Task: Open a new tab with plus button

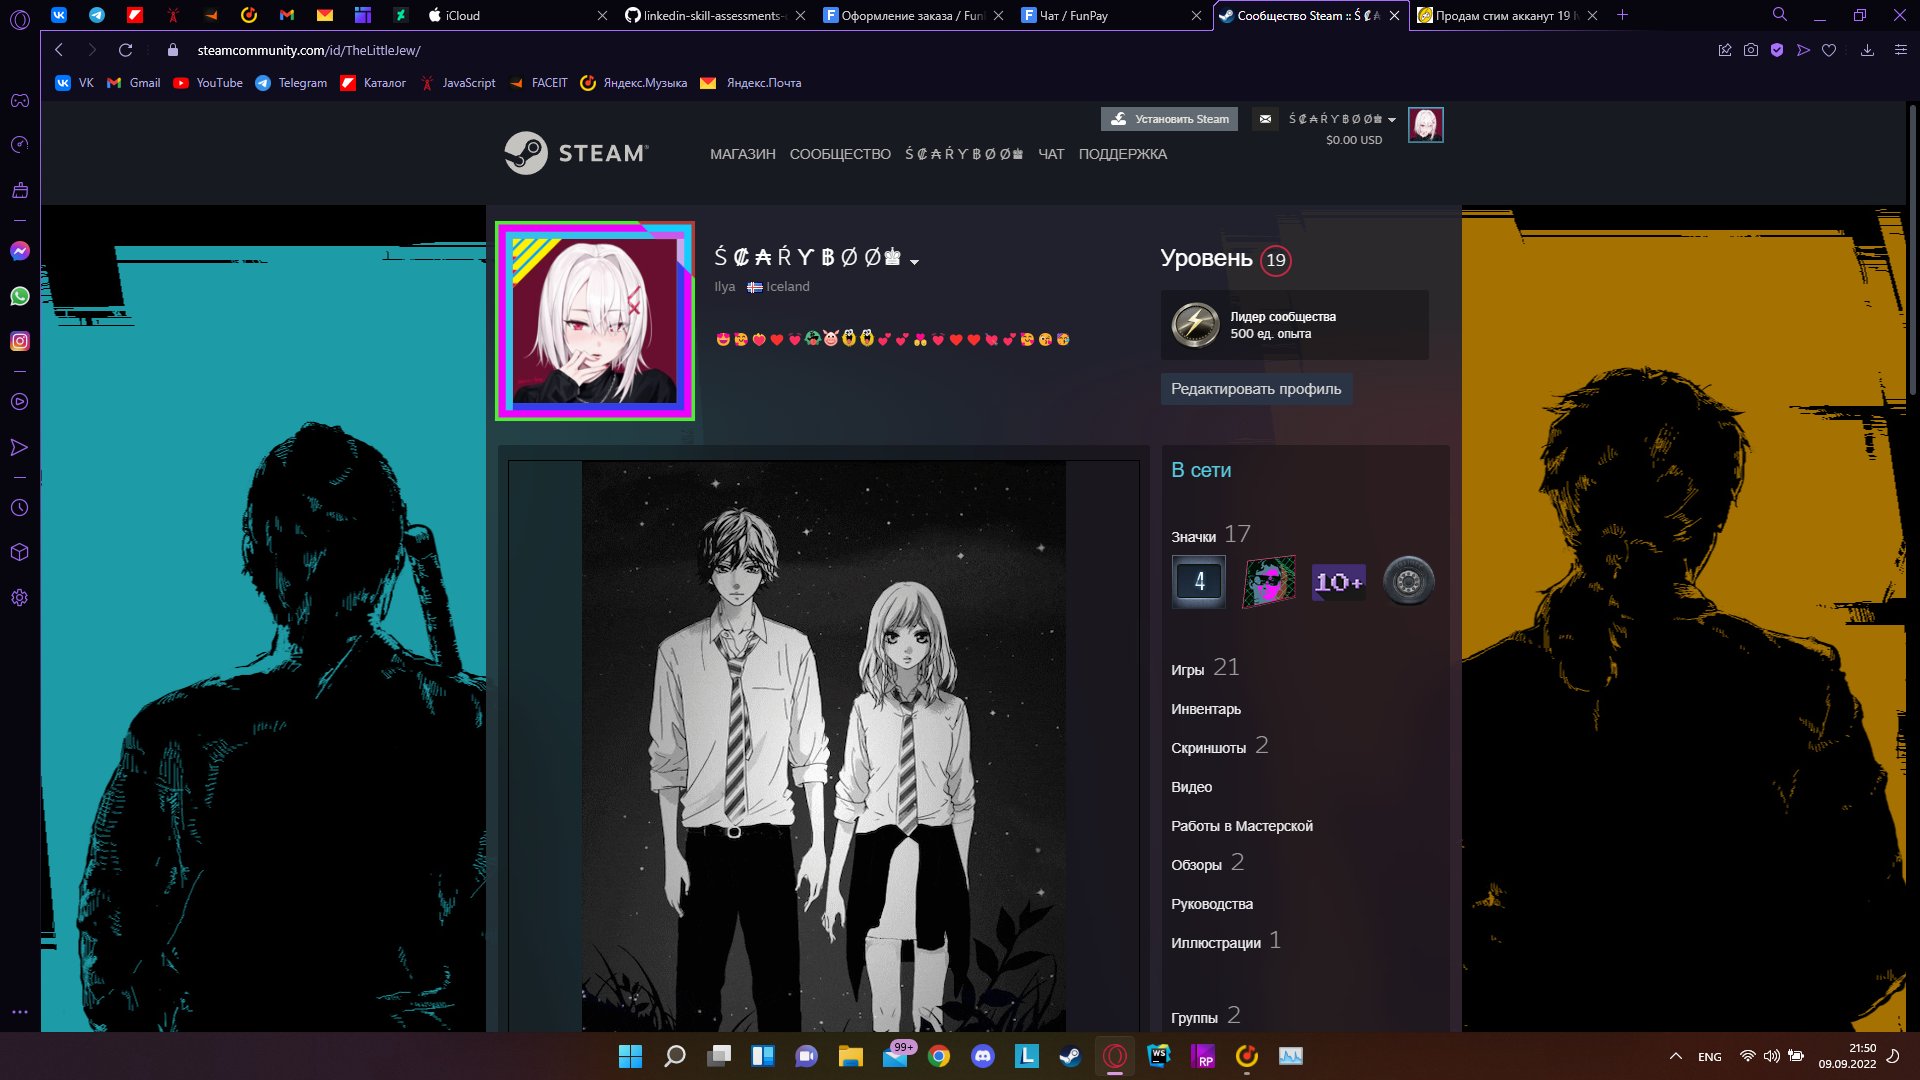Action: (x=1622, y=15)
